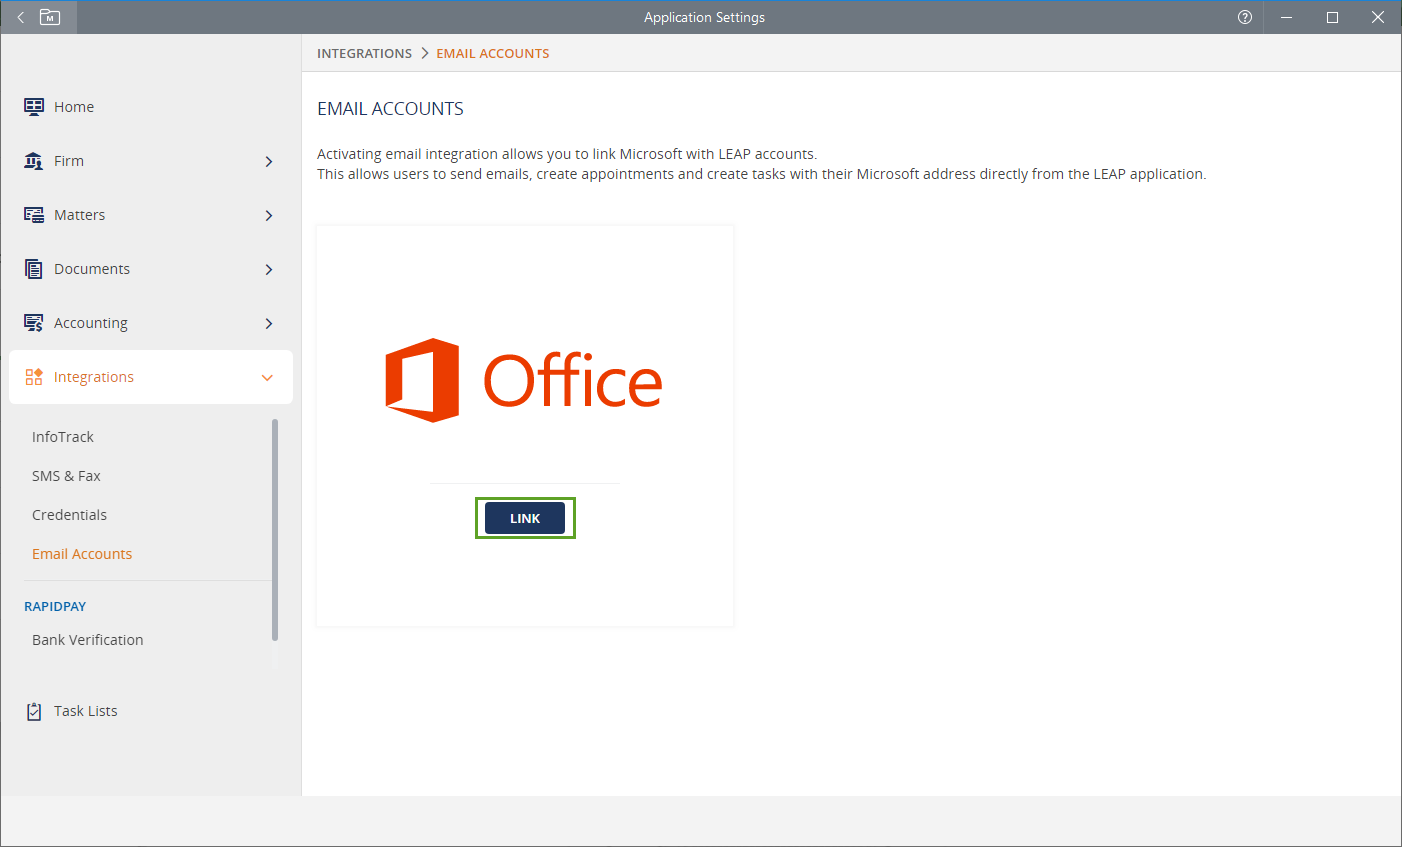
Task: Click the Task Lists clipboard icon
Action: 34,711
